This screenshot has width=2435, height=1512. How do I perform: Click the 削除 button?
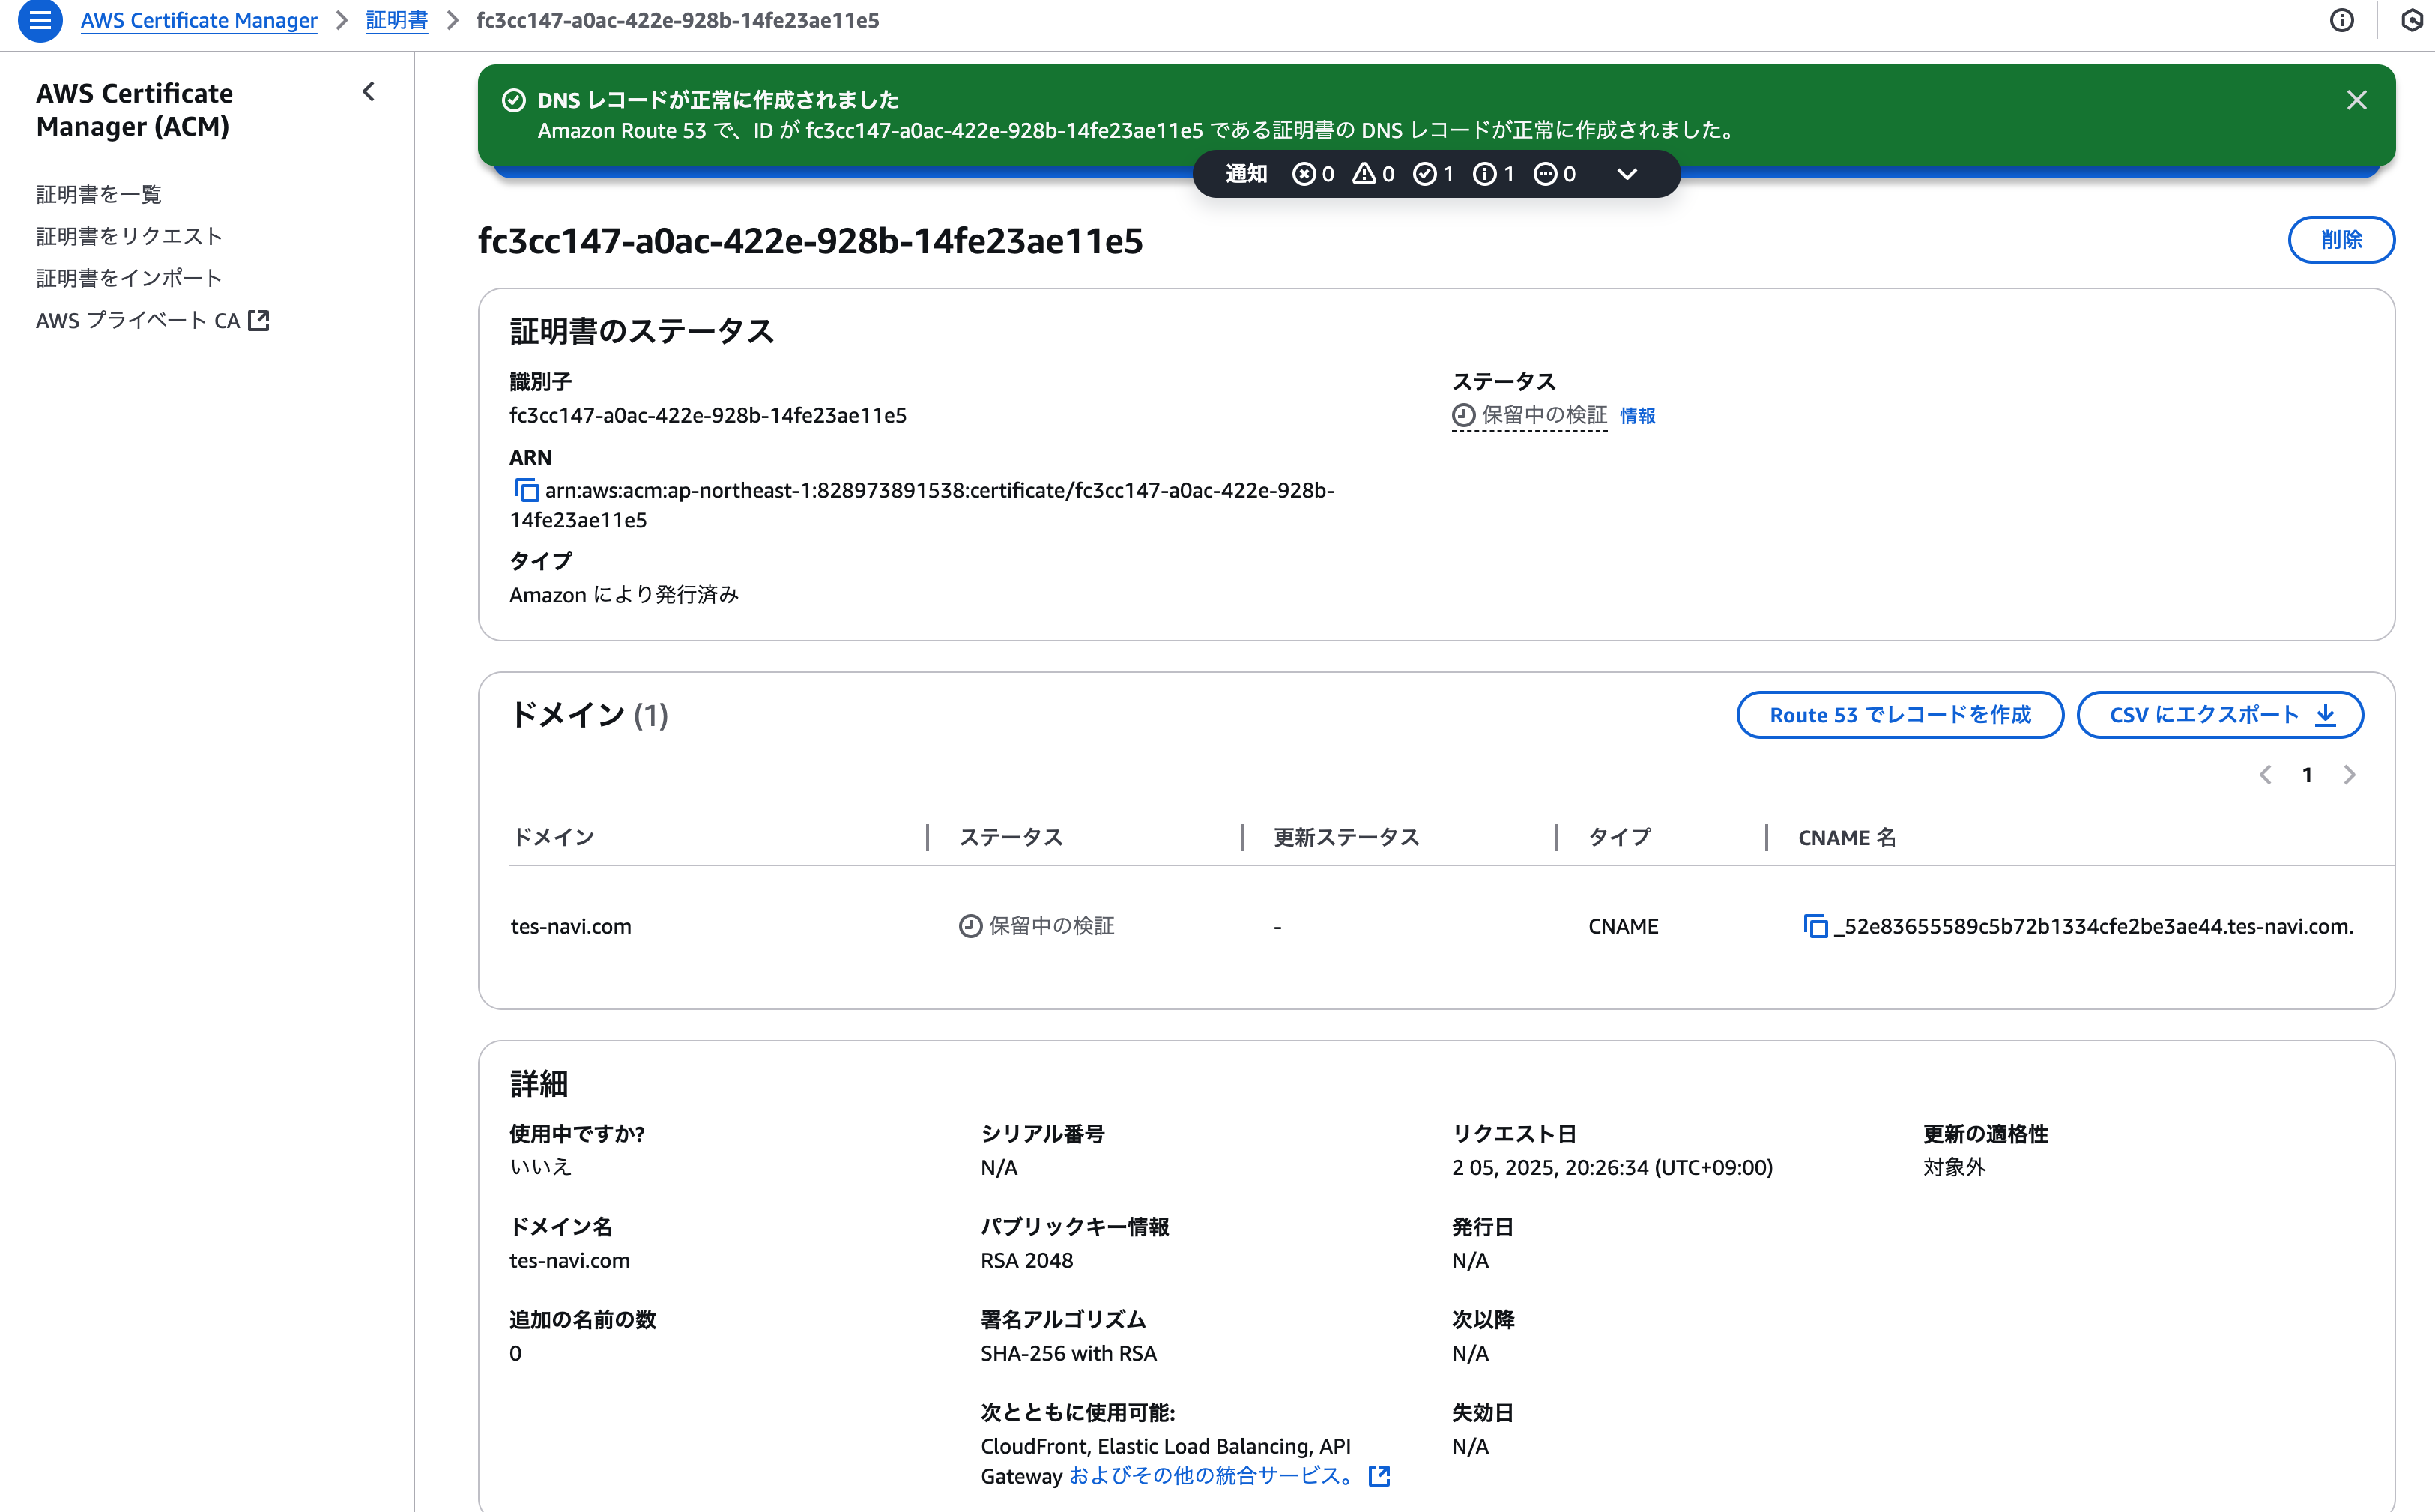point(2341,240)
